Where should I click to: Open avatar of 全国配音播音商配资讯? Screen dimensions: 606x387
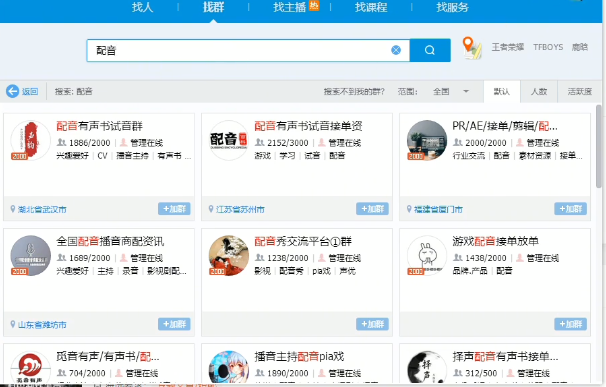point(30,256)
